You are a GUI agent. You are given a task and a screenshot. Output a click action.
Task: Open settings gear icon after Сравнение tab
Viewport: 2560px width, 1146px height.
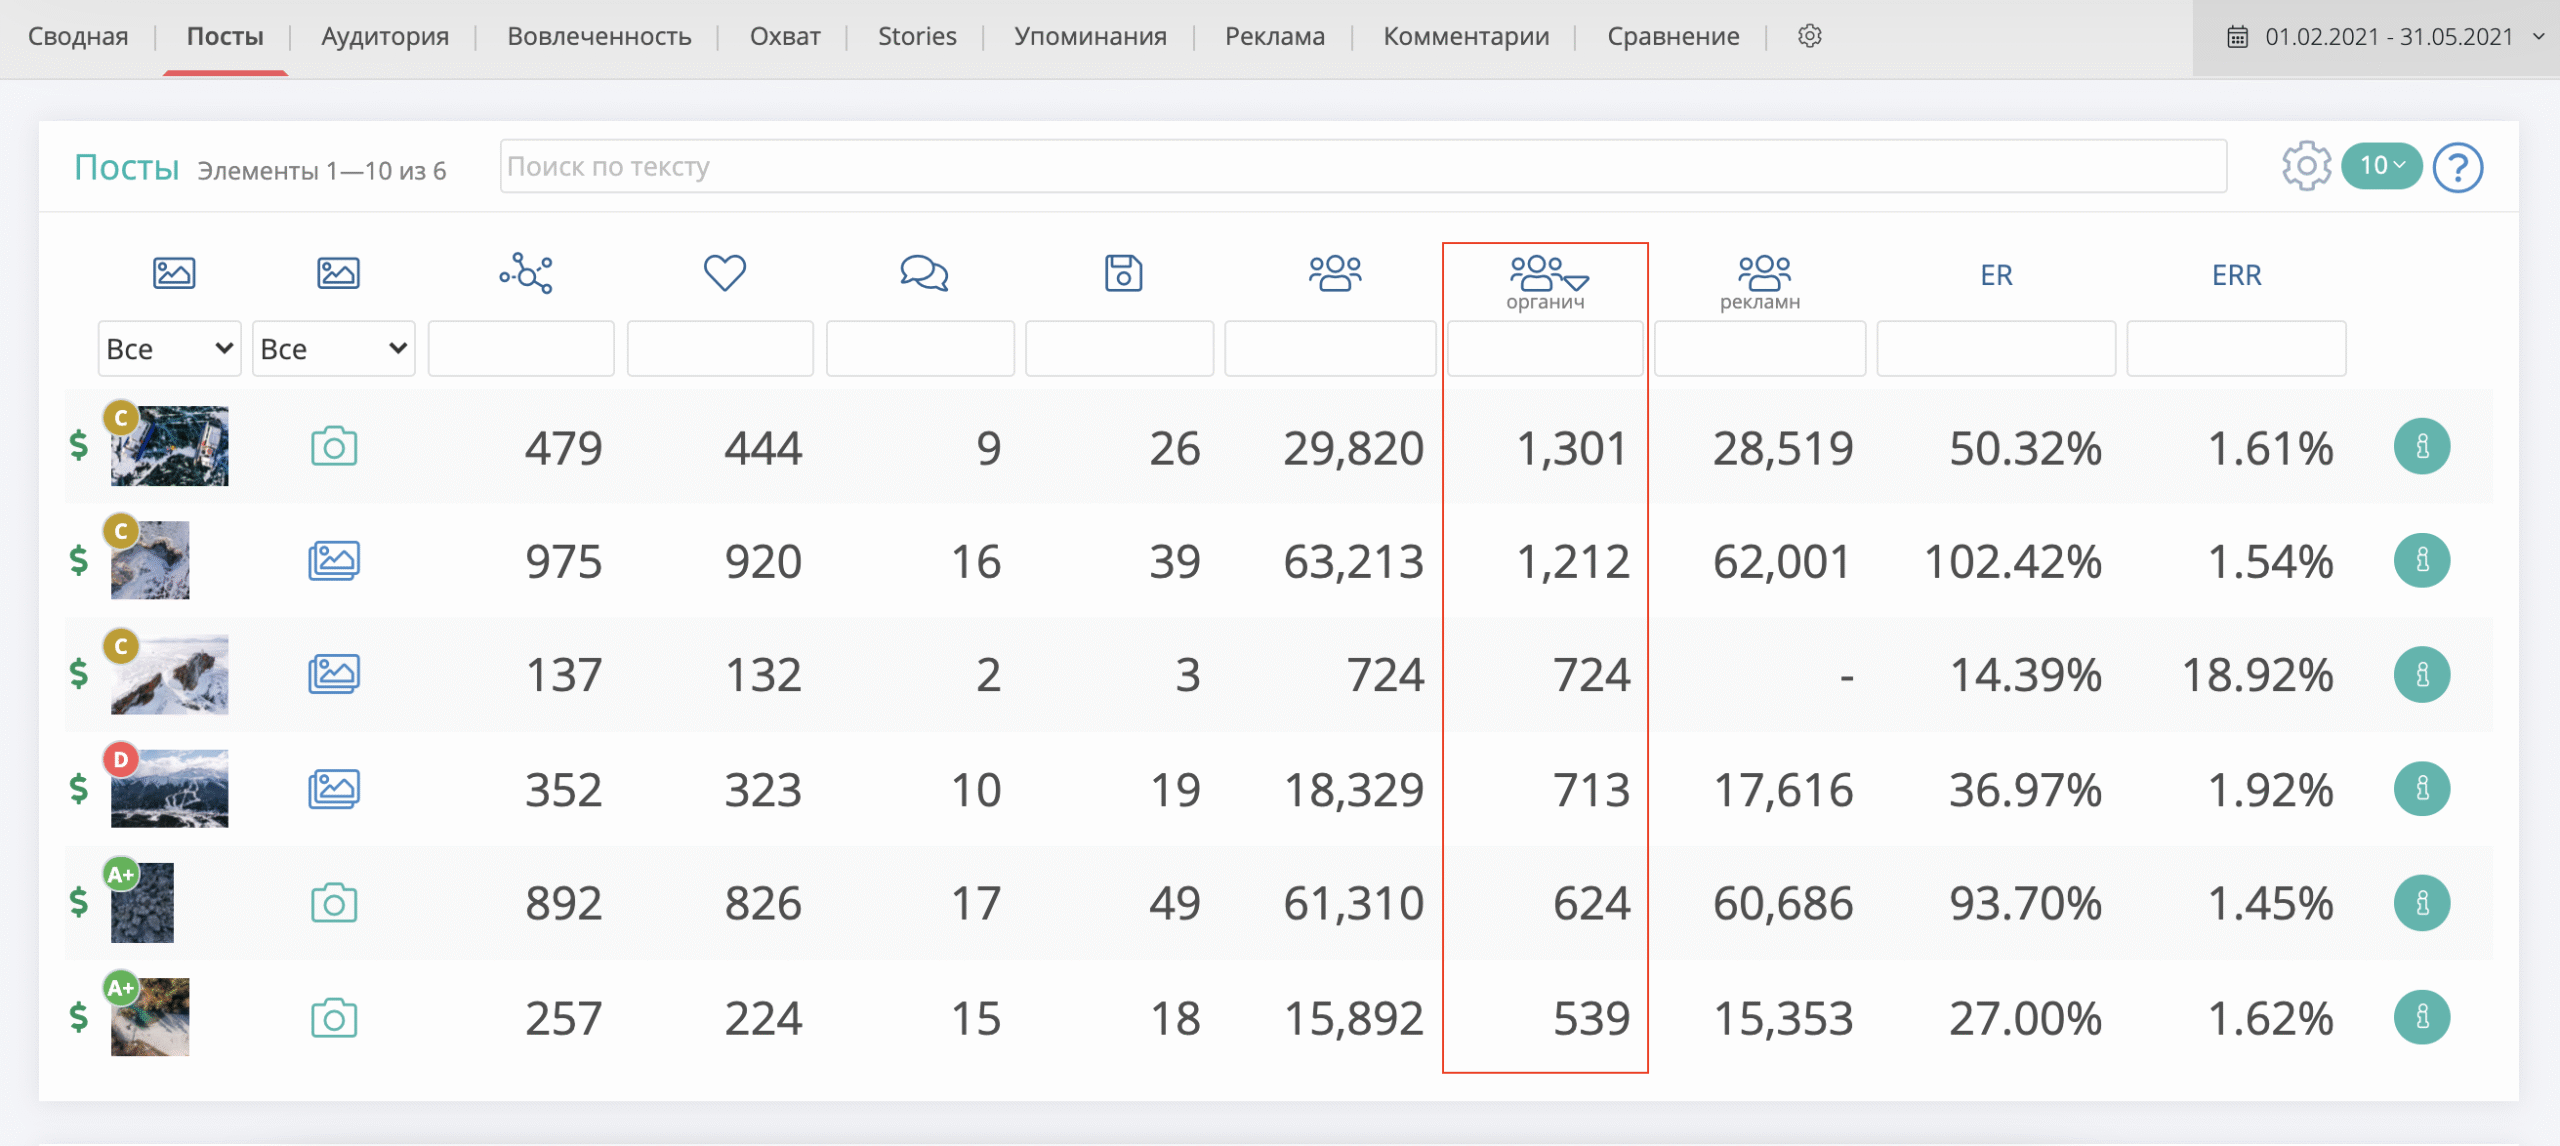tap(1809, 36)
